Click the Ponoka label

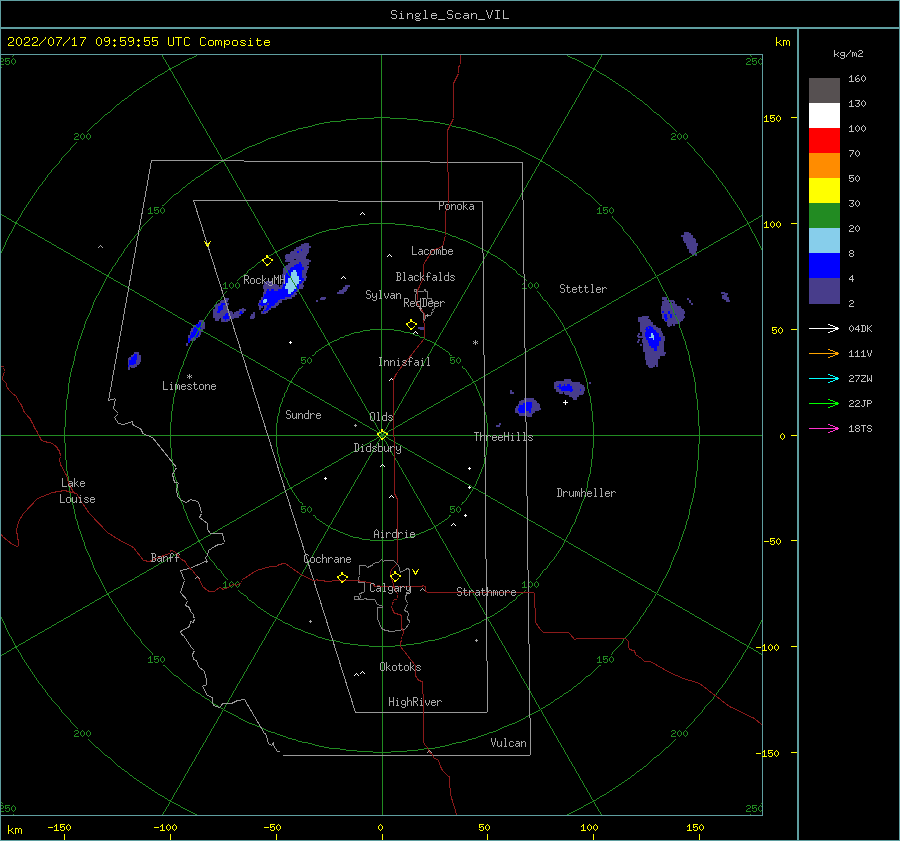tap(456, 206)
